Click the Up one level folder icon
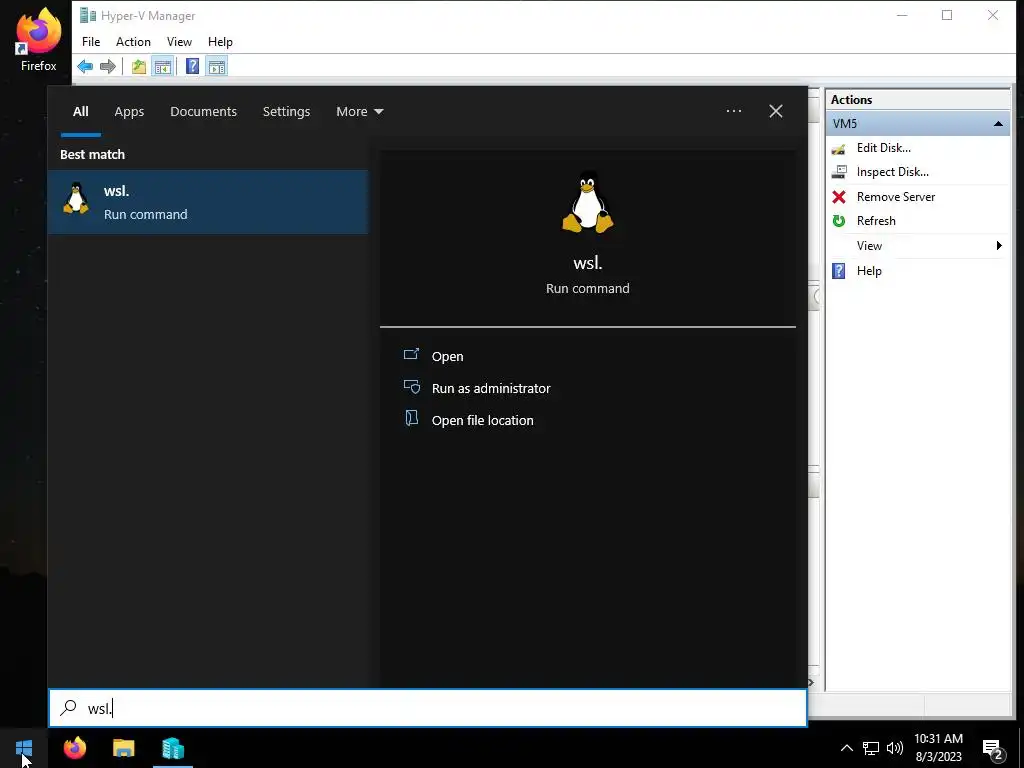The height and width of the screenshot is (768, 1024). click(x=138, y=66)
